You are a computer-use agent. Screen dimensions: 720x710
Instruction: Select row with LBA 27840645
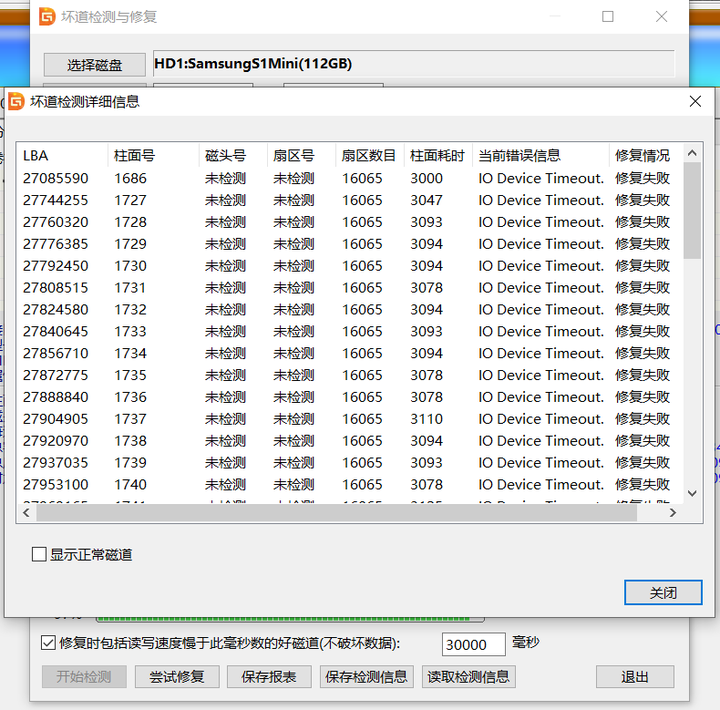coord(350,331)
